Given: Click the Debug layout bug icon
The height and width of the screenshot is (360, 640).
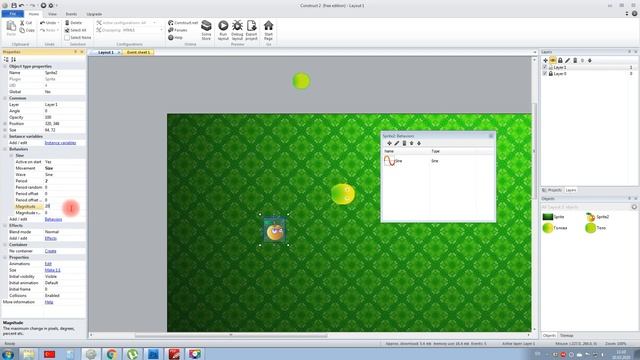Looking at the screenshot, I should point(237,26).
